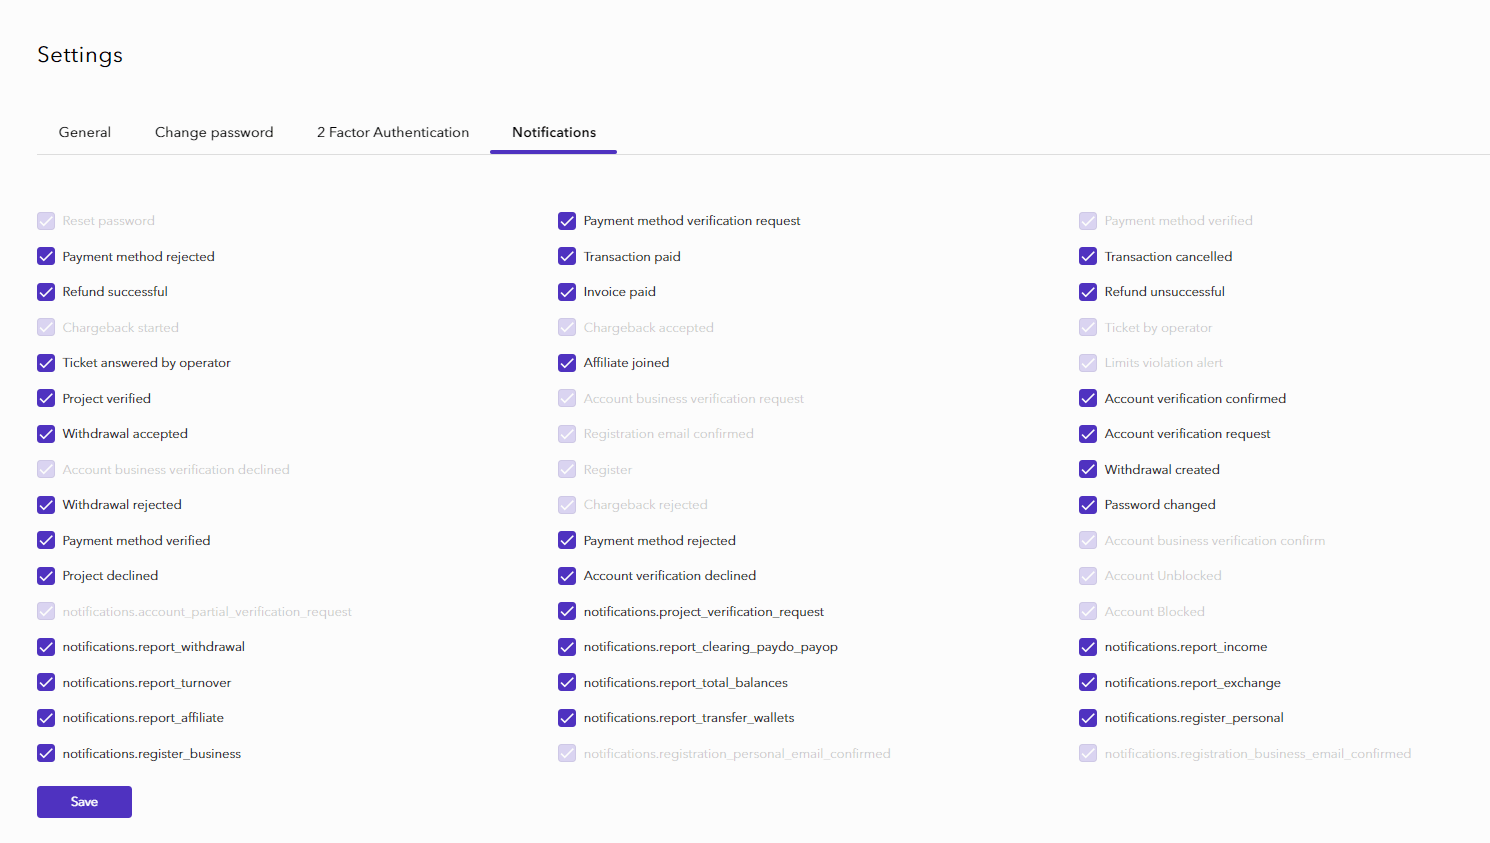Toggle the Withdrawal created checkbox
1490x843 pixels.
point(1088,470)
